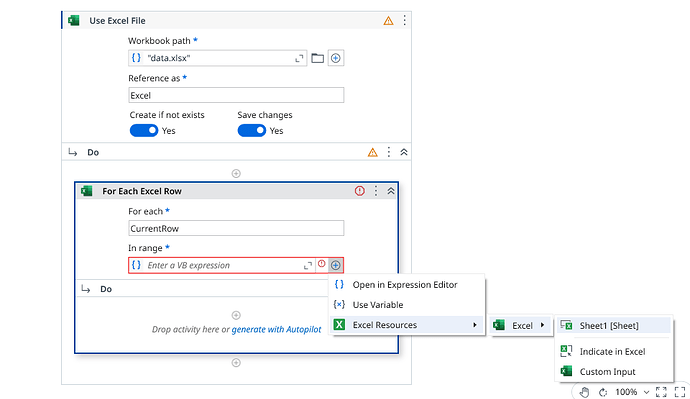Activate the pan hand tool
Screen dimensions: 690x399
584,392
